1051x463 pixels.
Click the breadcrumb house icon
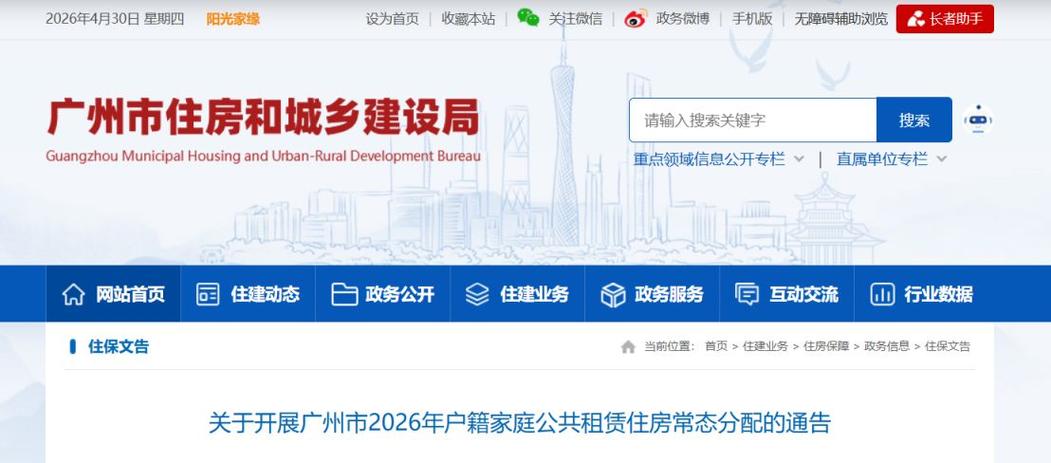[x=628, y=346]
